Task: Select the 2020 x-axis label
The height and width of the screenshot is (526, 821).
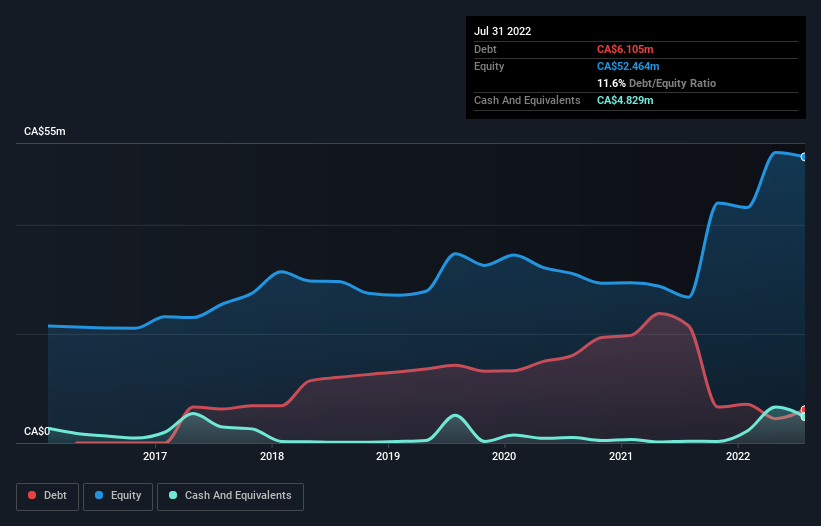Action: [x=504, y=456]
